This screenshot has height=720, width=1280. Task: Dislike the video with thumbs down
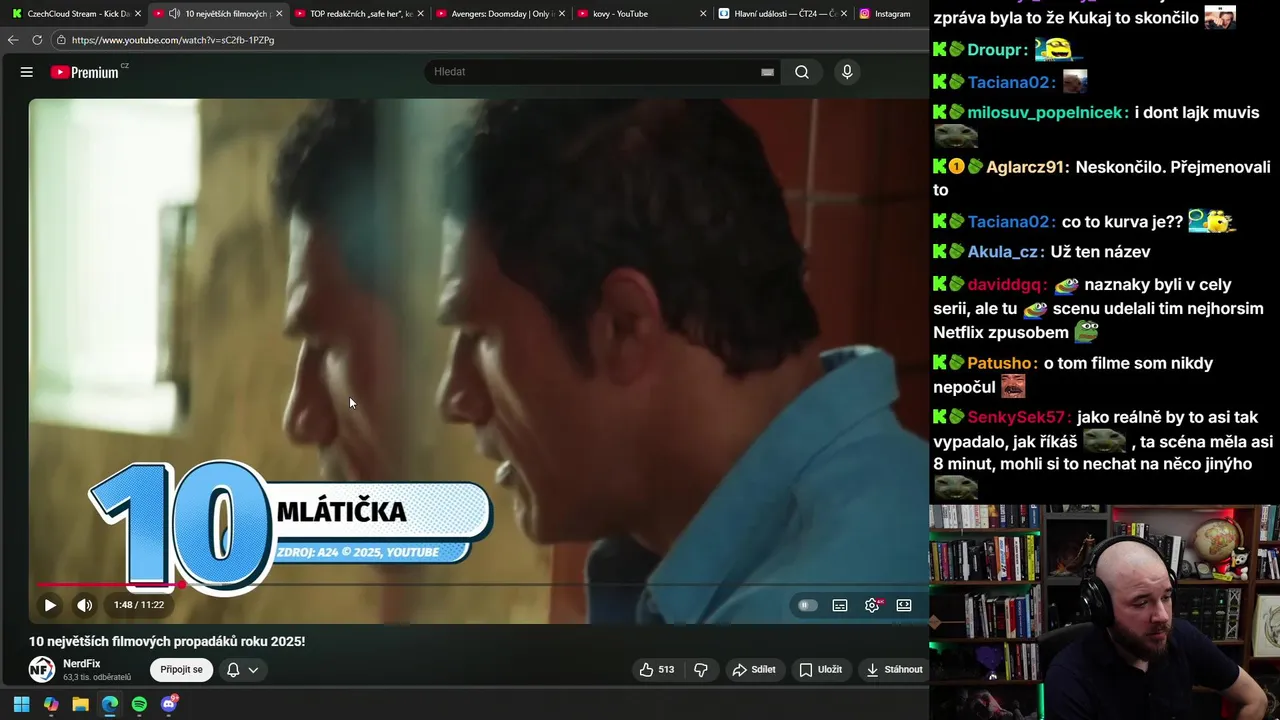pos(701,670)
